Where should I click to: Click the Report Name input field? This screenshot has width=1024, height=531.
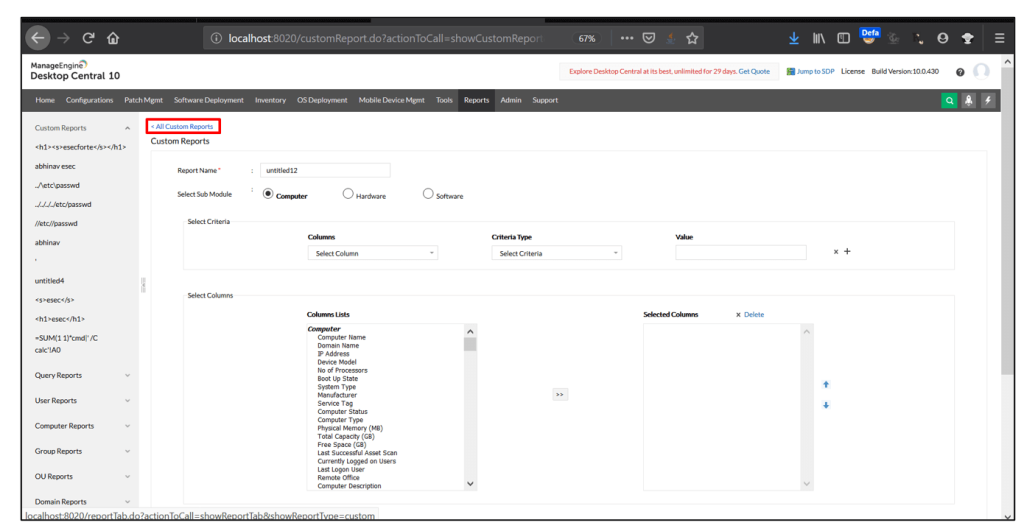pos(325,170)
